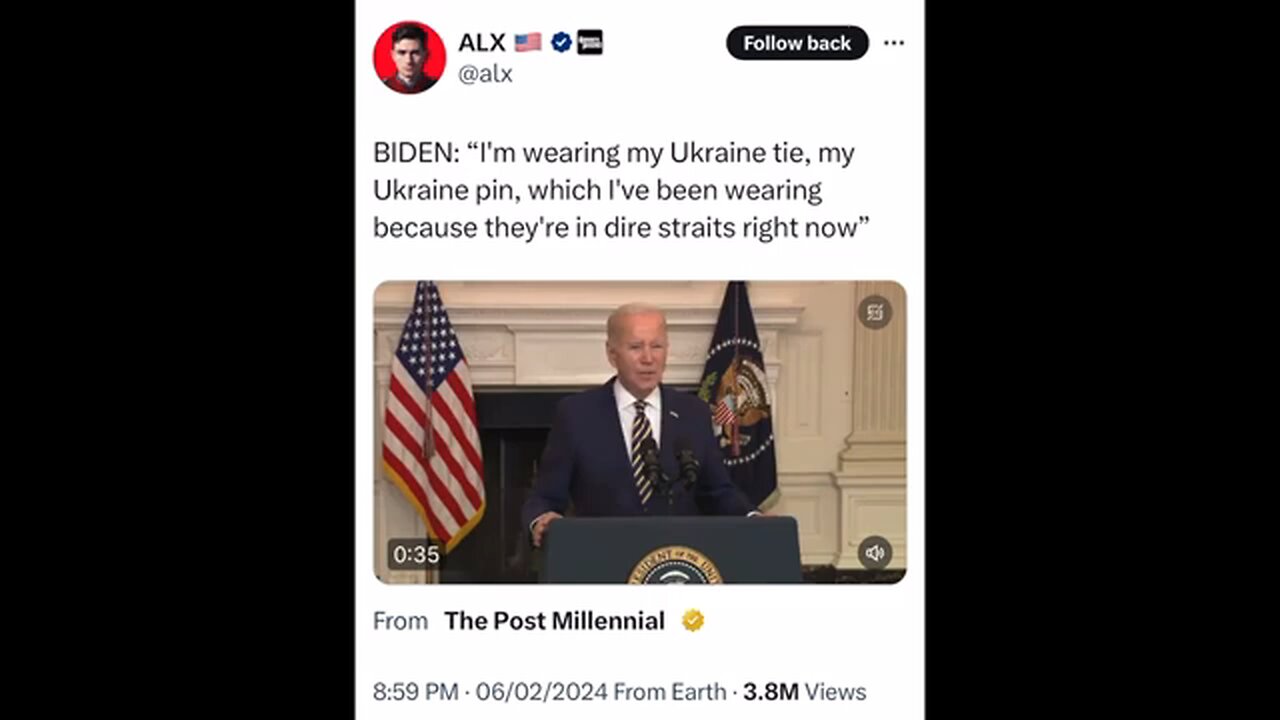Open ALX's profile picture avatar
Screen dimensions: 1280x720
click(409, 57)
